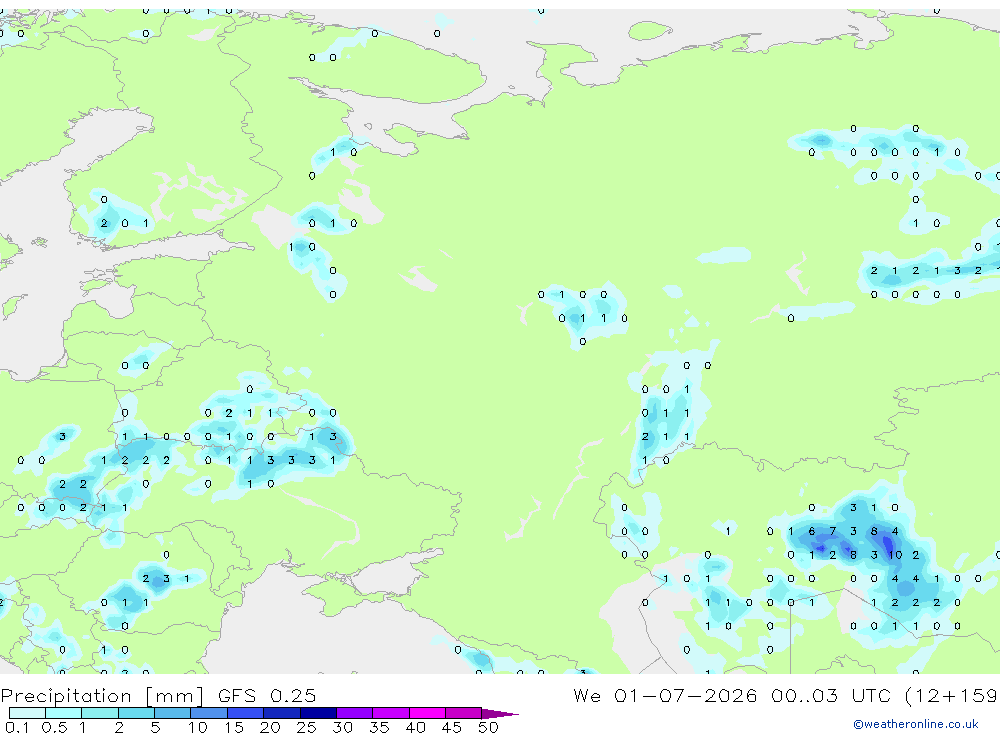
Task: Click the '35' legend scale label
Action: pyautogui.click(x=379, y=727)
